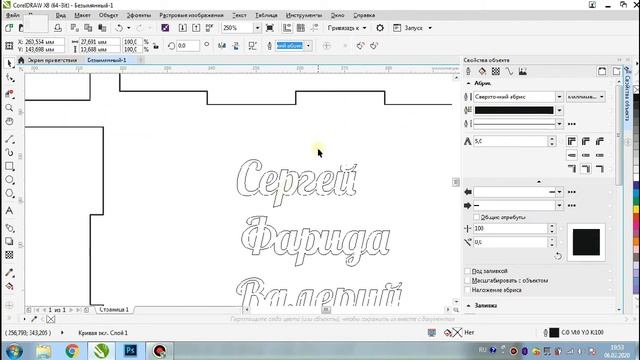Click the Publish to PDF icon
Screen dimensions: 640x360
click(x=209, y=28)
